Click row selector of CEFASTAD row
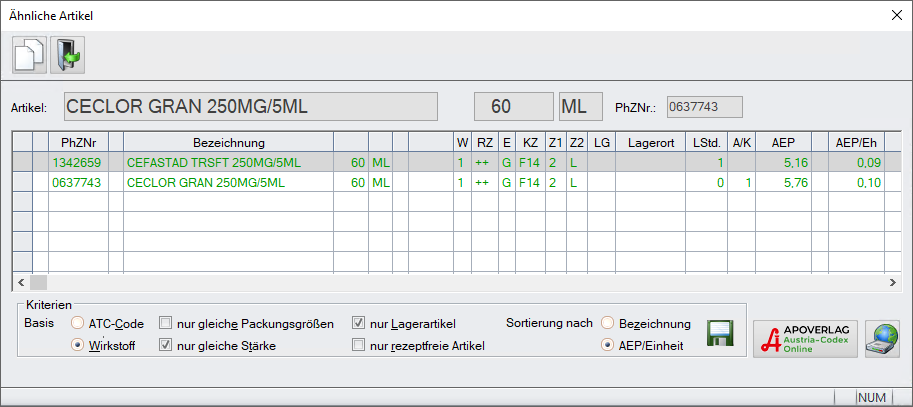 (x=23, y=163)
